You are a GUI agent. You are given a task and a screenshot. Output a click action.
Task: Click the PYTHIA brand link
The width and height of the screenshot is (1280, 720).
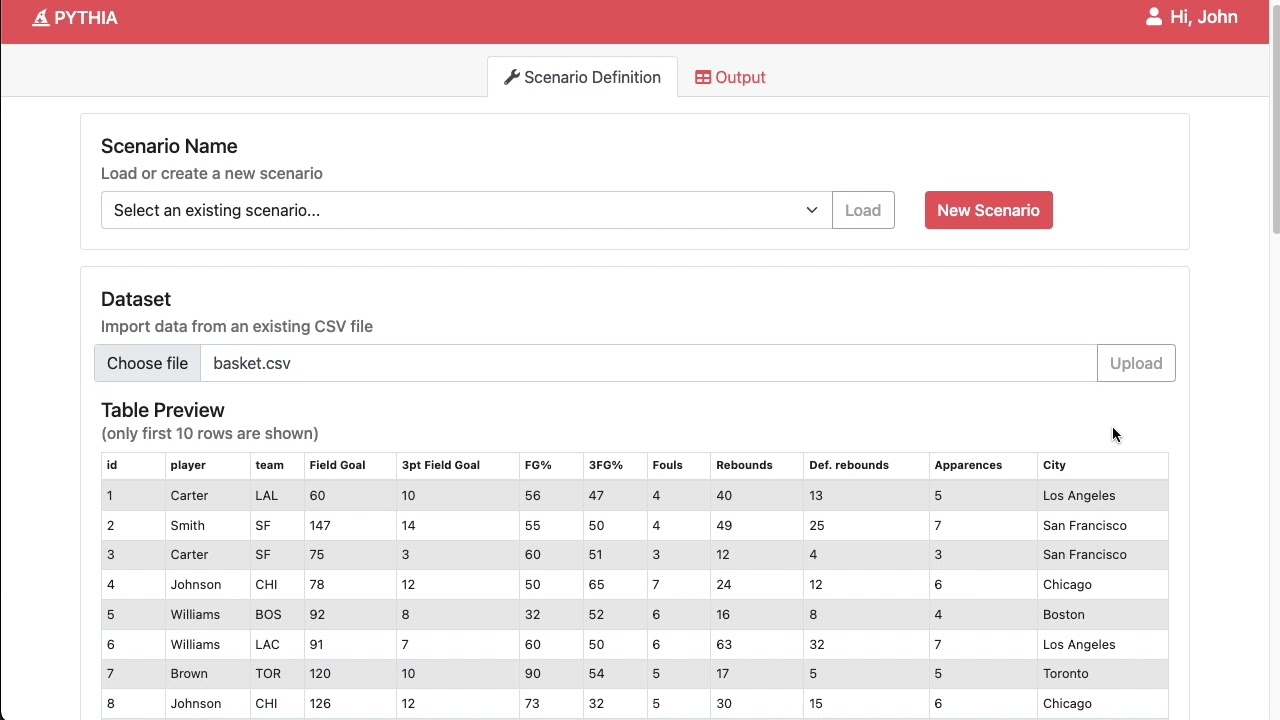point(75,18)
